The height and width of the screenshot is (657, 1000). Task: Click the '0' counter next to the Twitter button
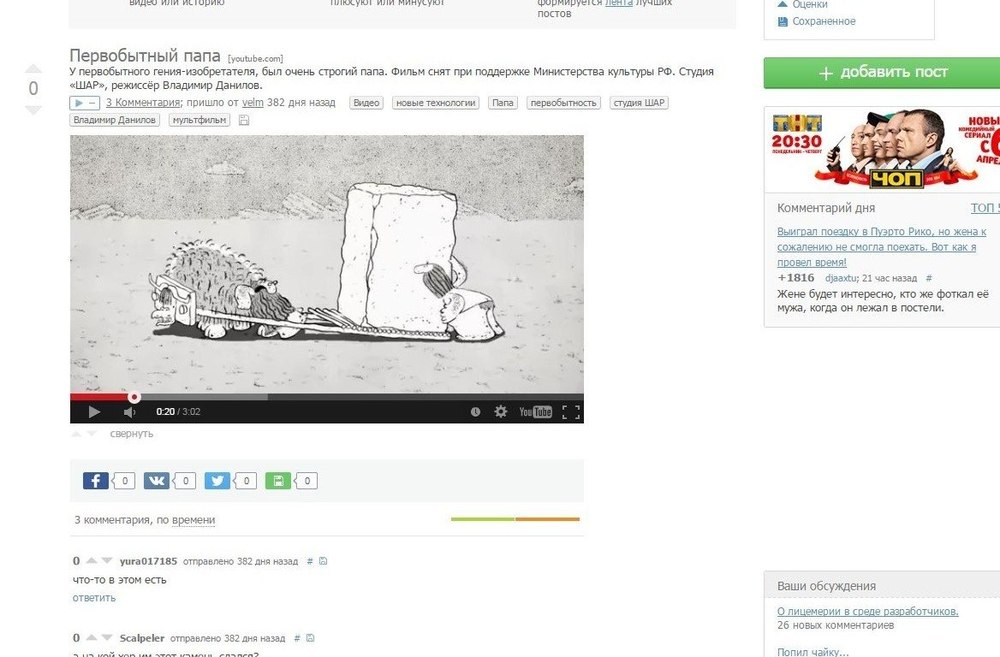tap(246, 480)
